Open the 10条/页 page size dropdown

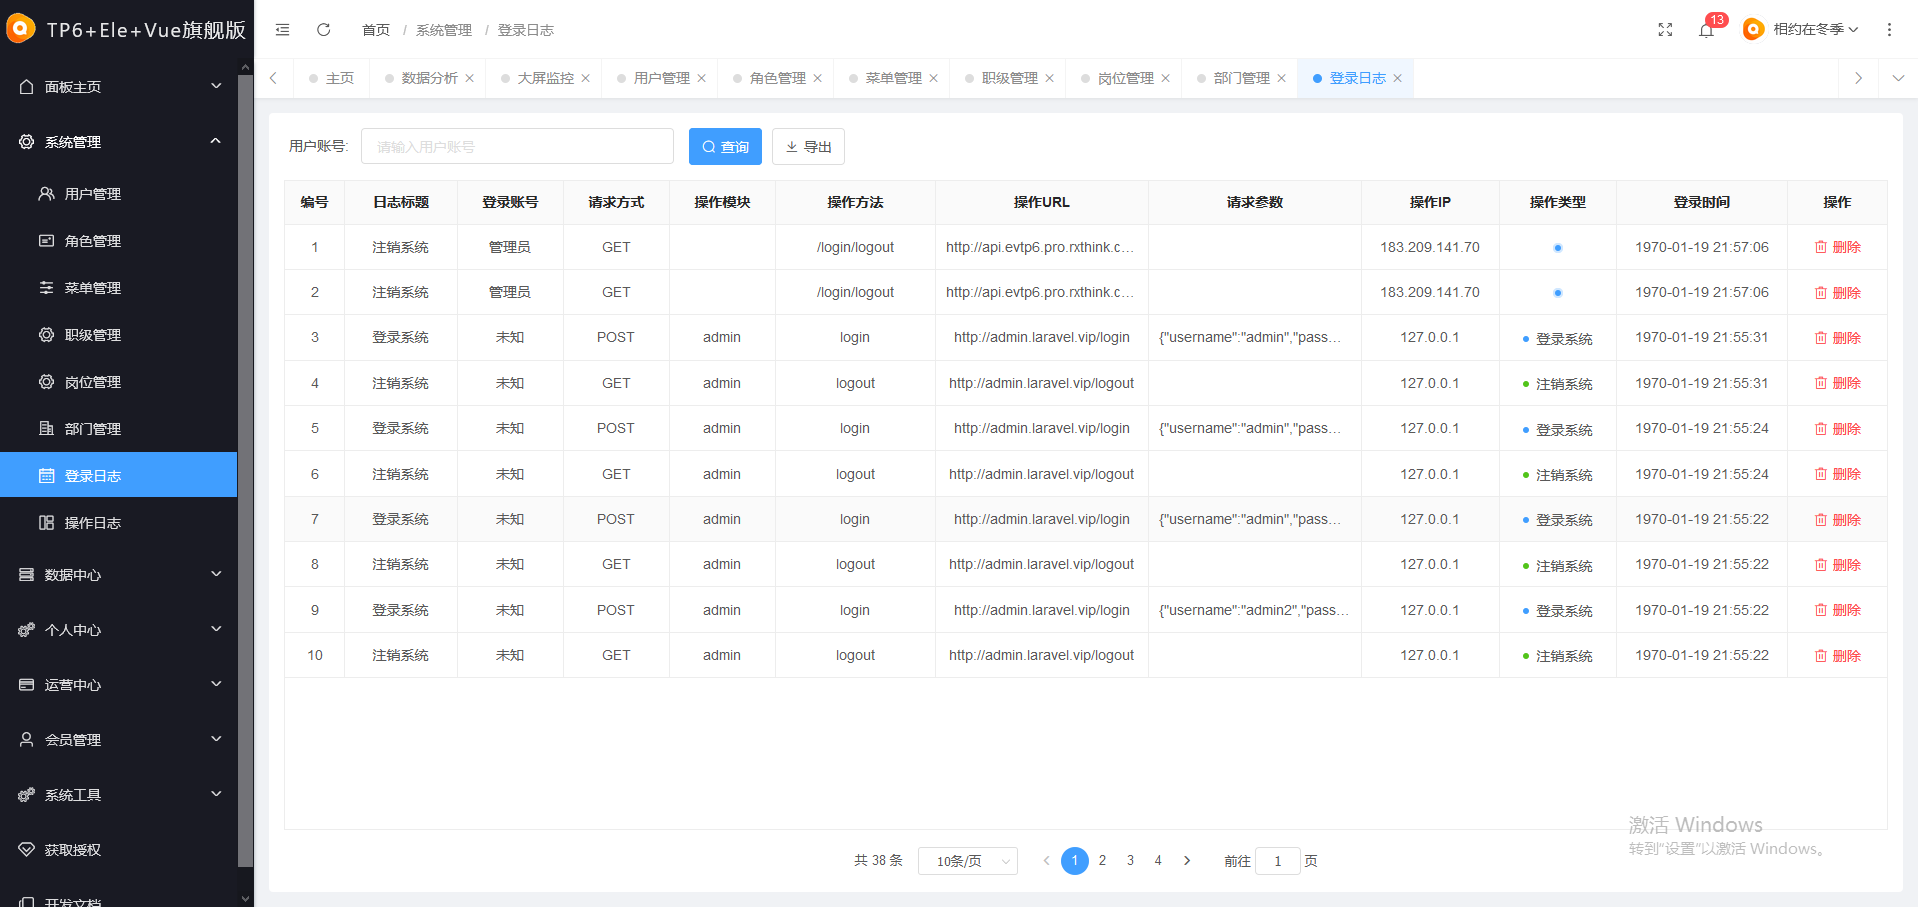(968, 861)
